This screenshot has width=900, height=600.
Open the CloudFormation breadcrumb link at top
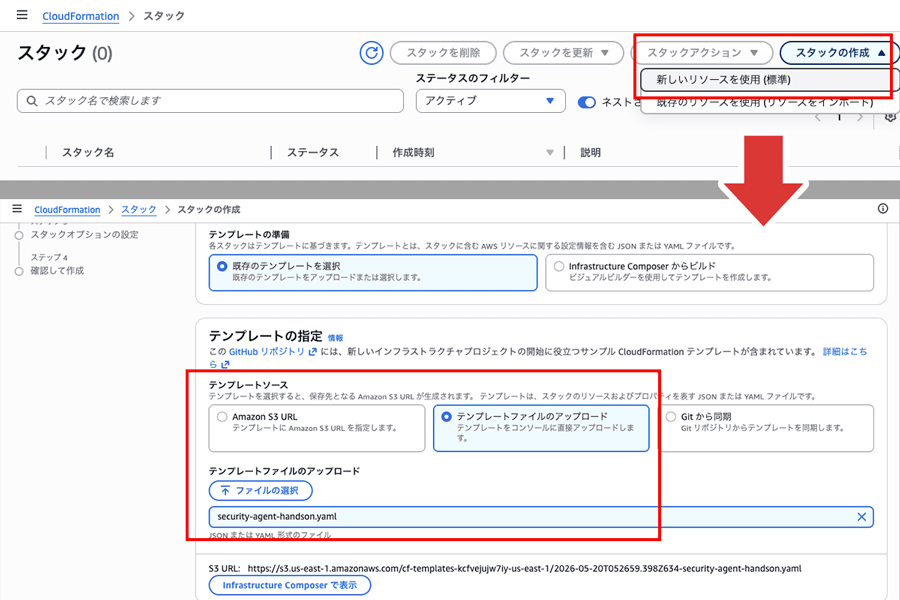coord(80,16)
